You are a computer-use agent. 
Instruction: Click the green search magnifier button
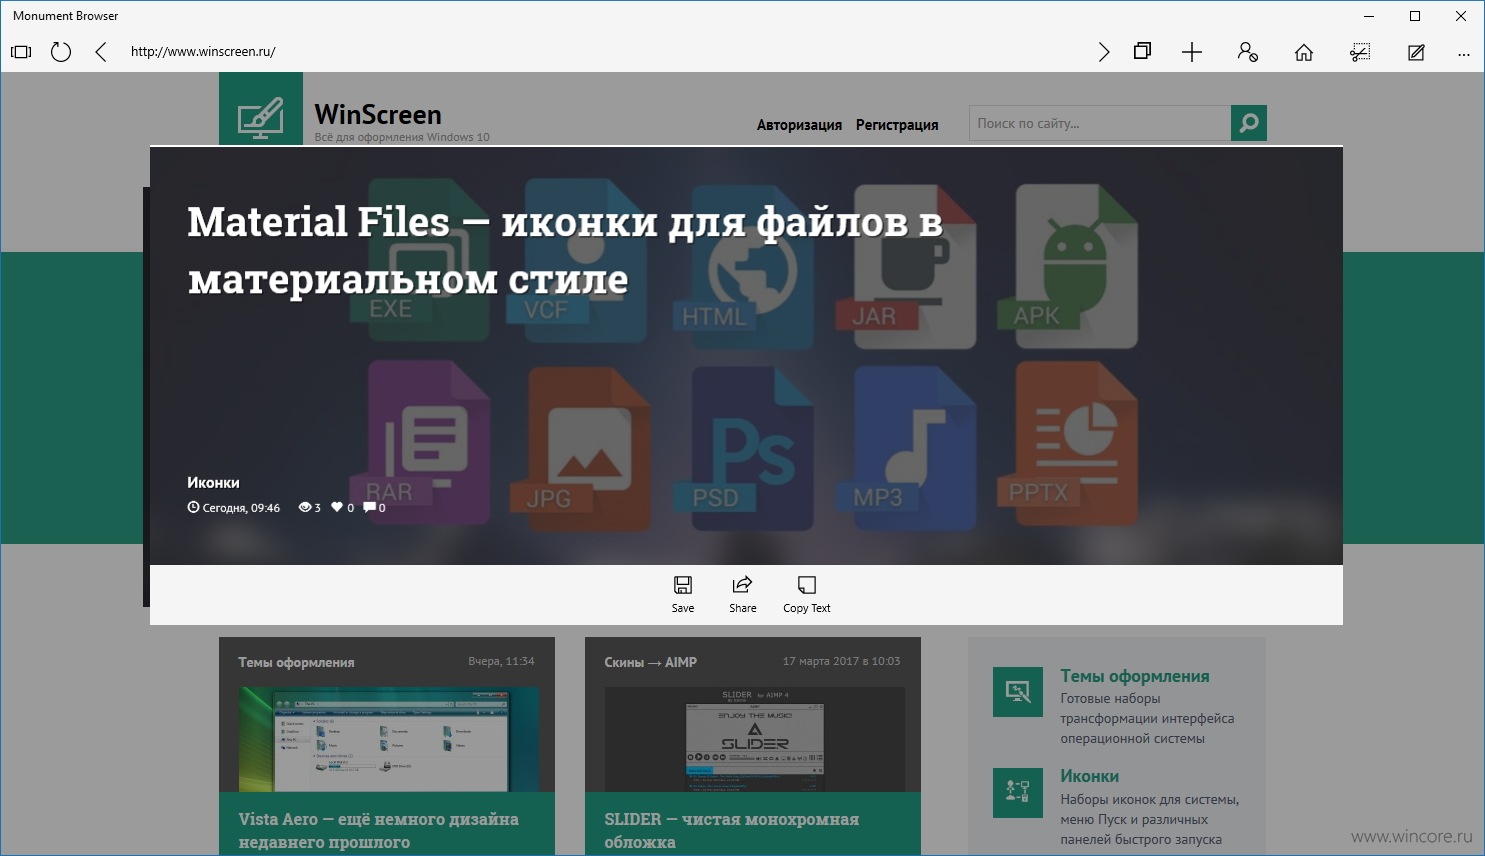[1249, 123]
